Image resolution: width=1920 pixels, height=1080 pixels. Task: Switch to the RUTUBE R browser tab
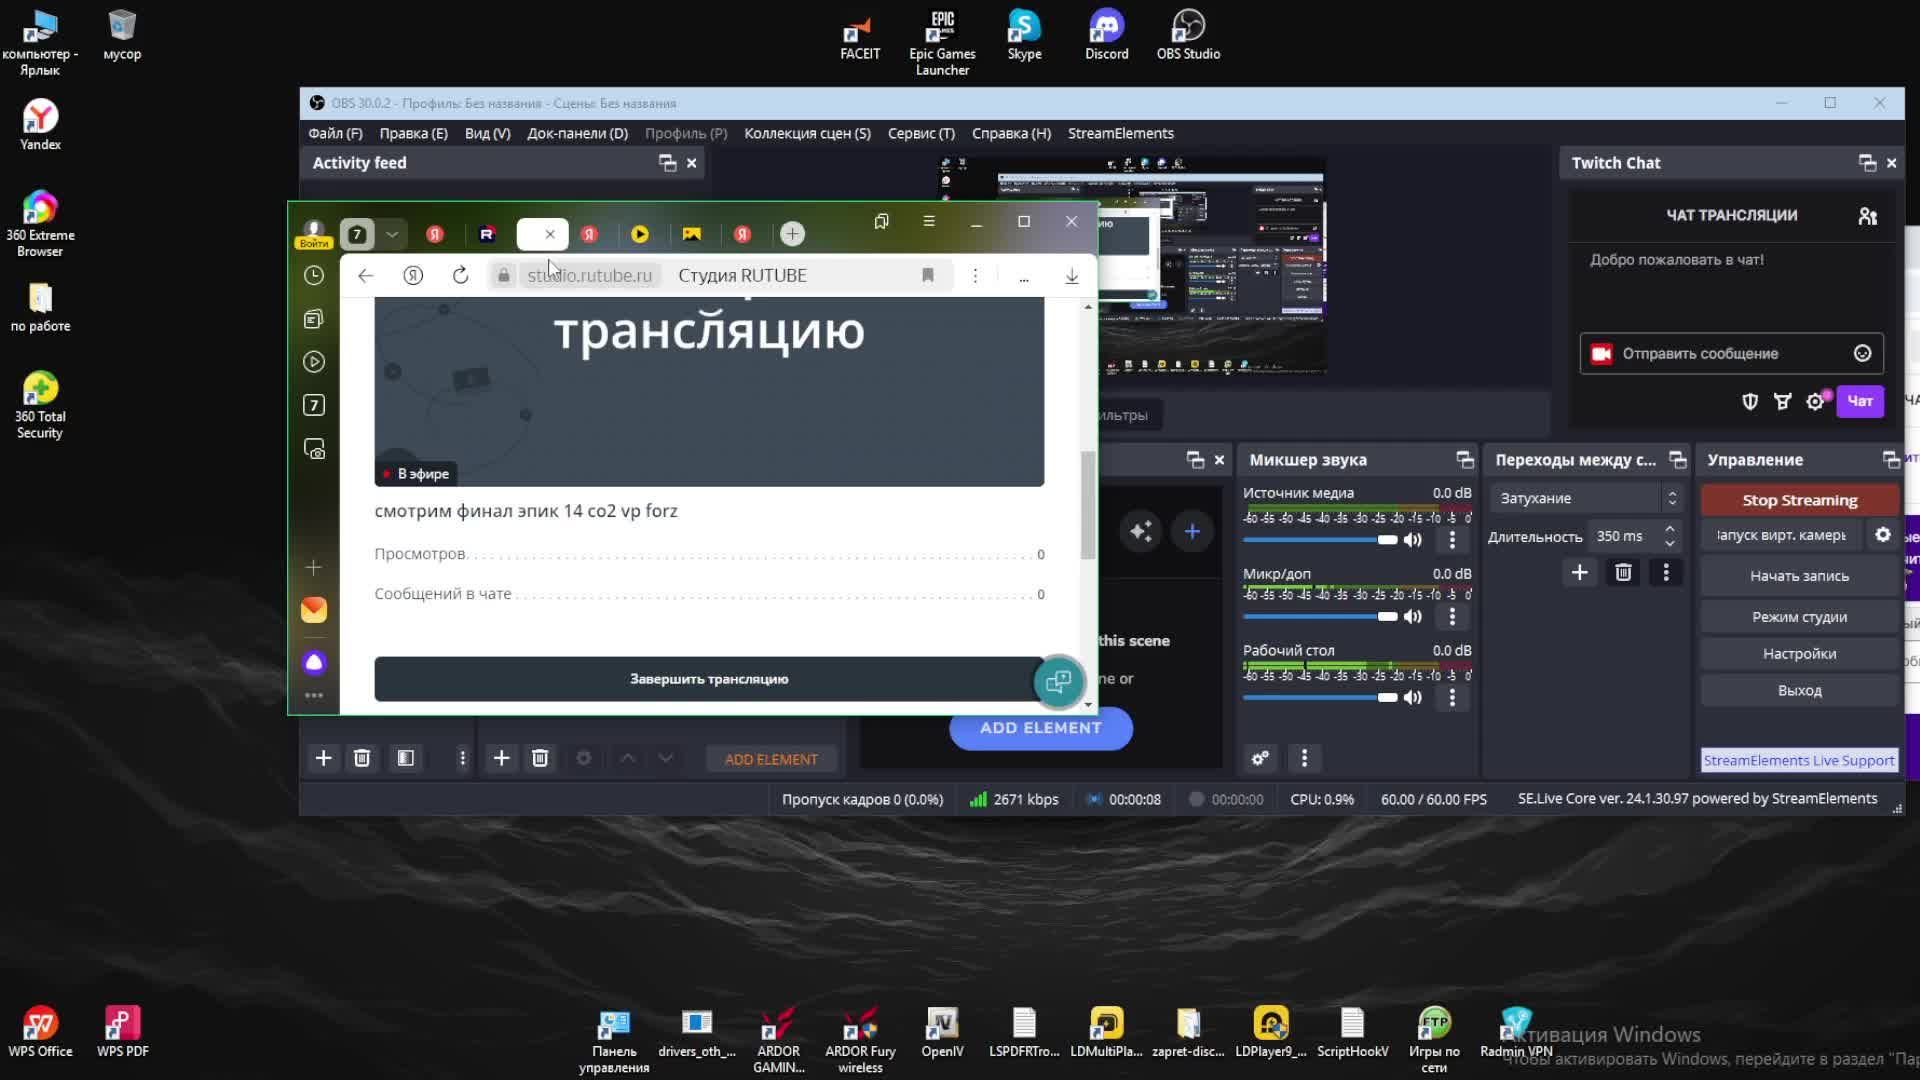(x=487, y=234)
